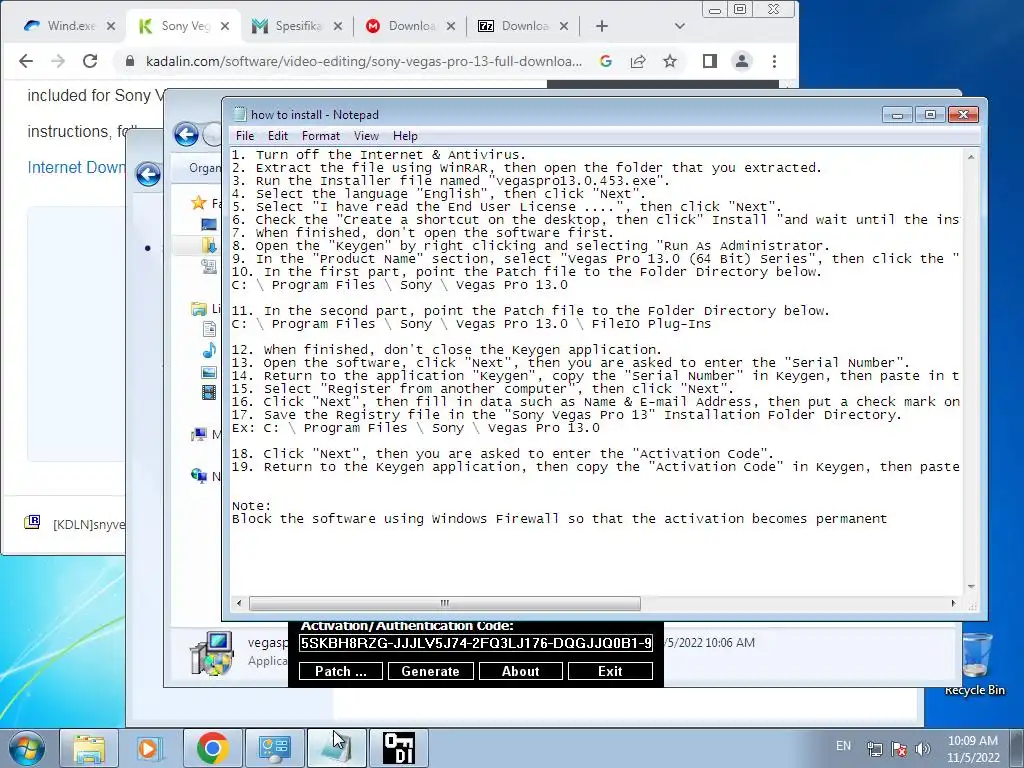Open Windows Explorer from taskbar
This screenshot has height=768, width=1024.
[89, 748]
